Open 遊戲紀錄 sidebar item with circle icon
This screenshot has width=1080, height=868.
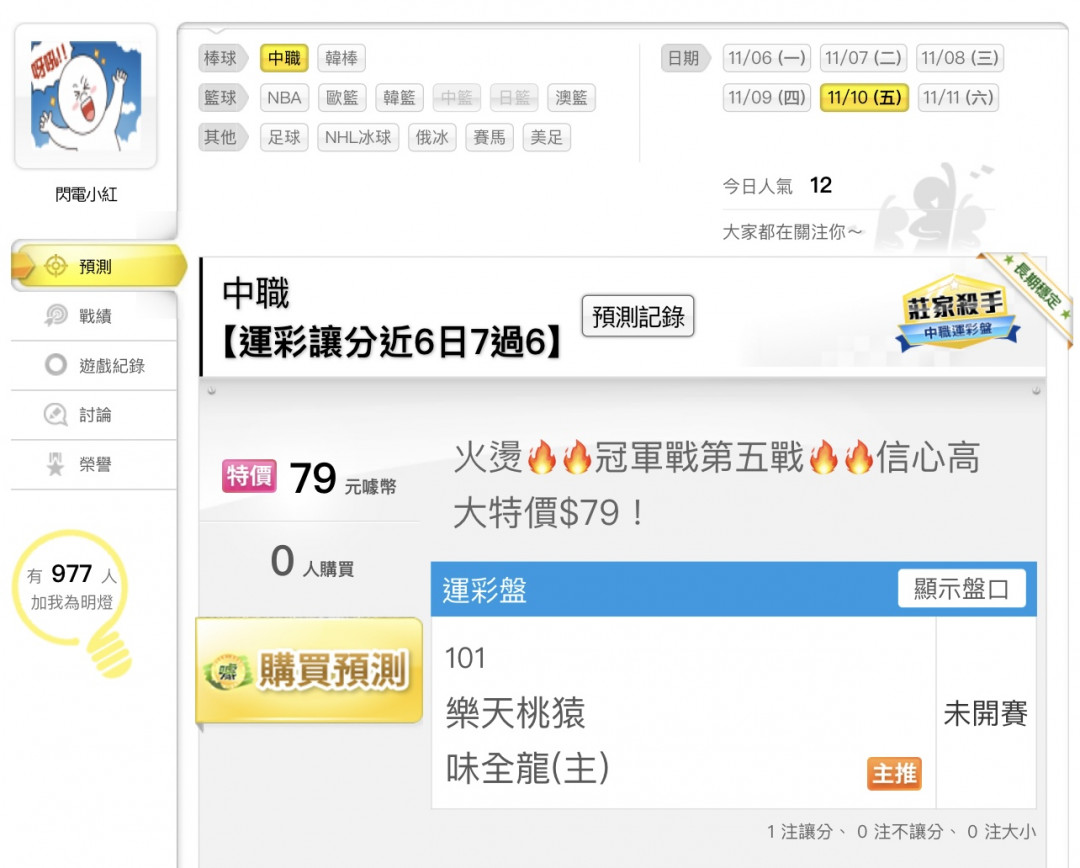pyautogui.click(x=94, y=365)
